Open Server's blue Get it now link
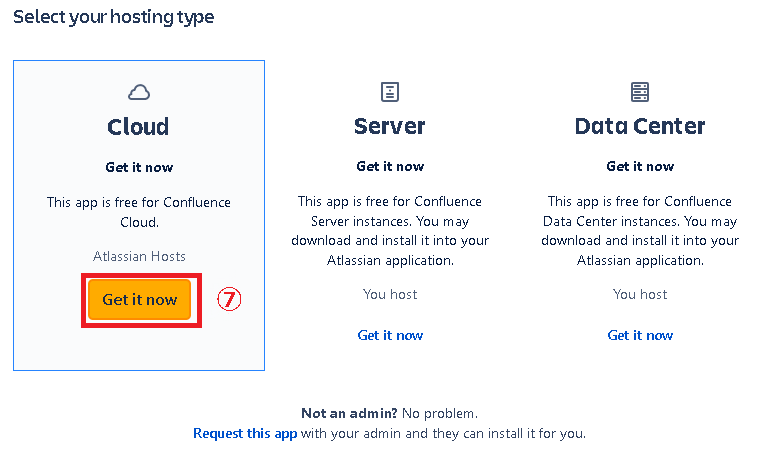 [x=390, y=335]
